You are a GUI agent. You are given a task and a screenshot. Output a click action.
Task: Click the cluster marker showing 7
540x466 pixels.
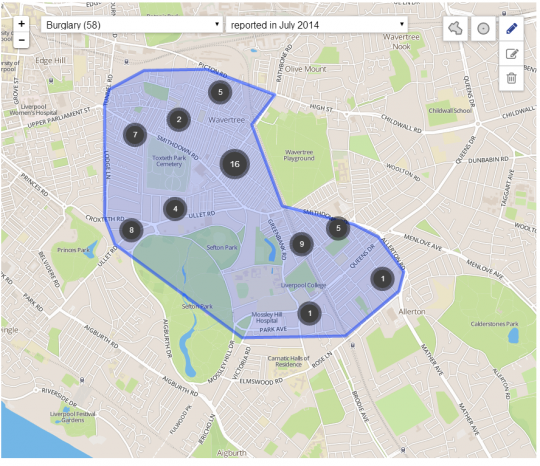click(x=135, y=135)
